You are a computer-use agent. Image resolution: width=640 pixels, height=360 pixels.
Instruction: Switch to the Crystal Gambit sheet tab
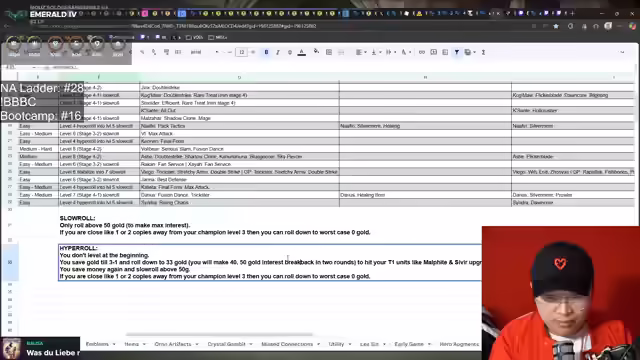click(x=227, y=344)
